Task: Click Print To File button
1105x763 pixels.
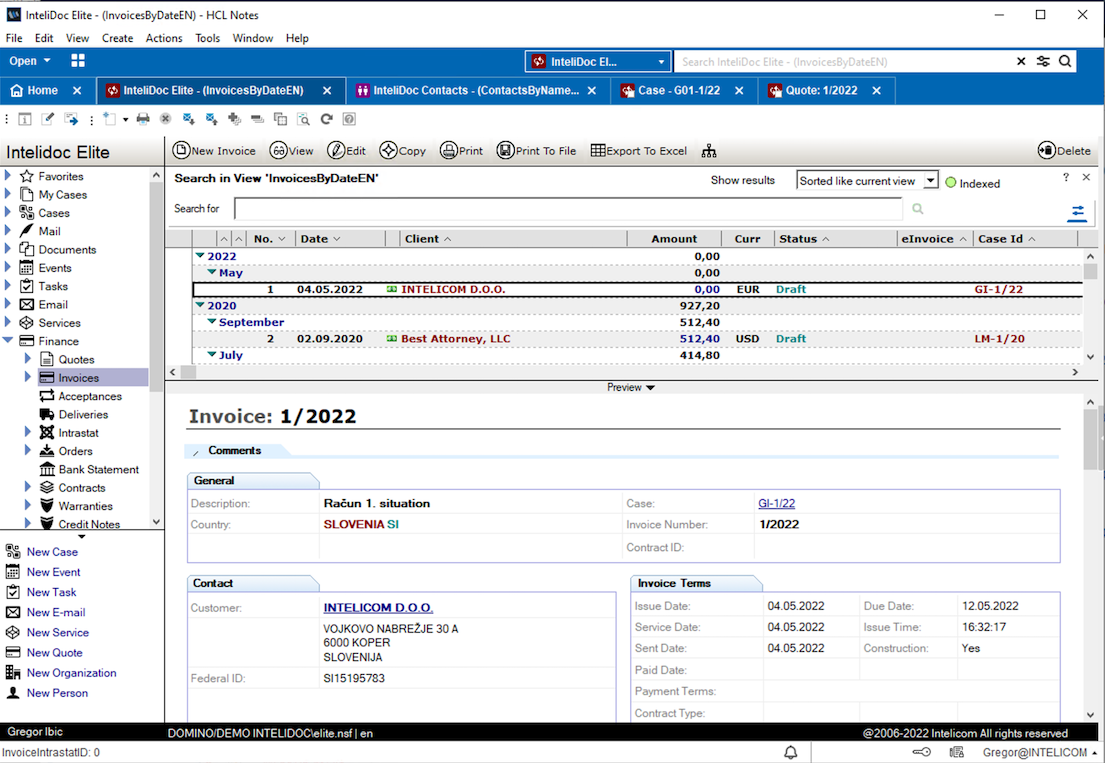Action: 536,151
